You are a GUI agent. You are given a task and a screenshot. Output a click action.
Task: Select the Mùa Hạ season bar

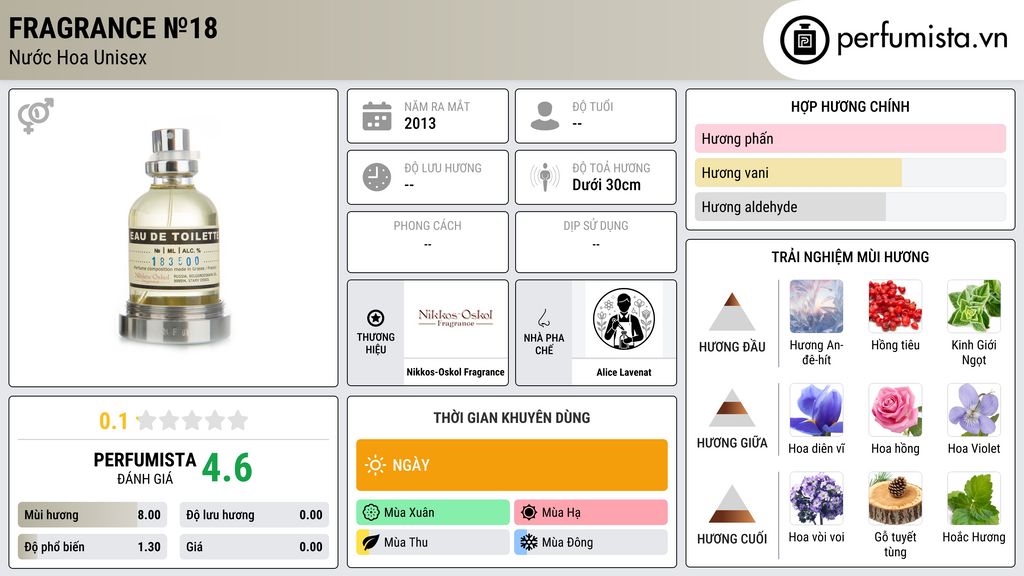coord(591,513)
